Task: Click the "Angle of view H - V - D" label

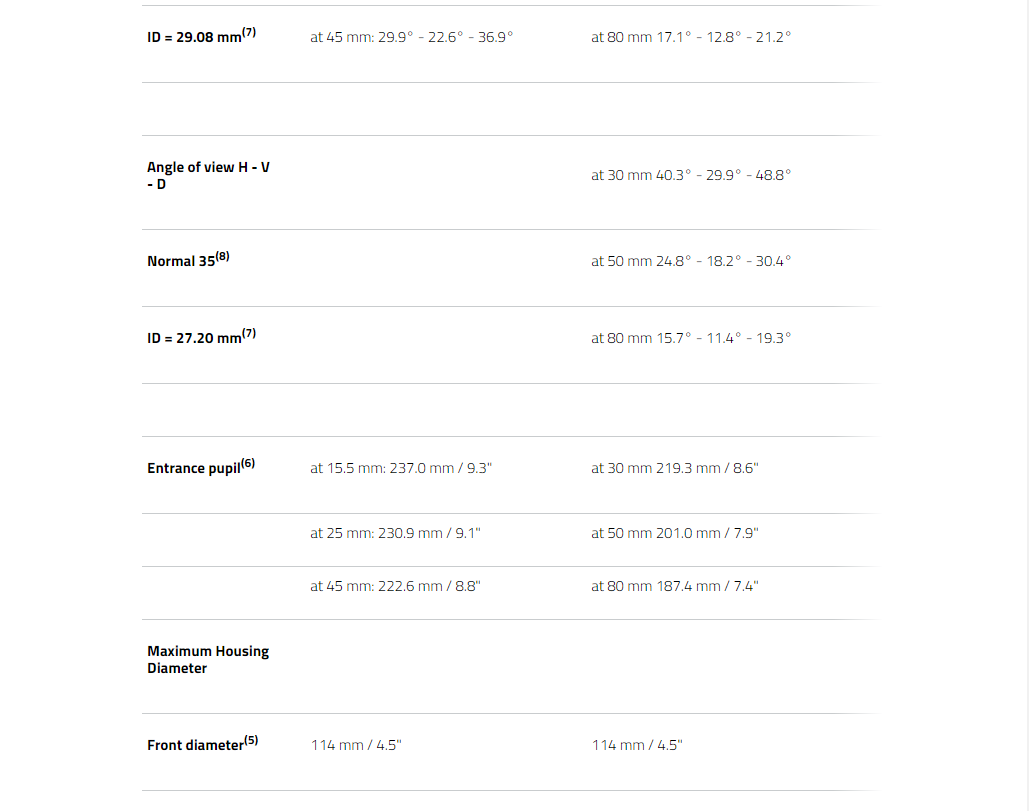Action: pyautogui.click(x=208, y=176)
